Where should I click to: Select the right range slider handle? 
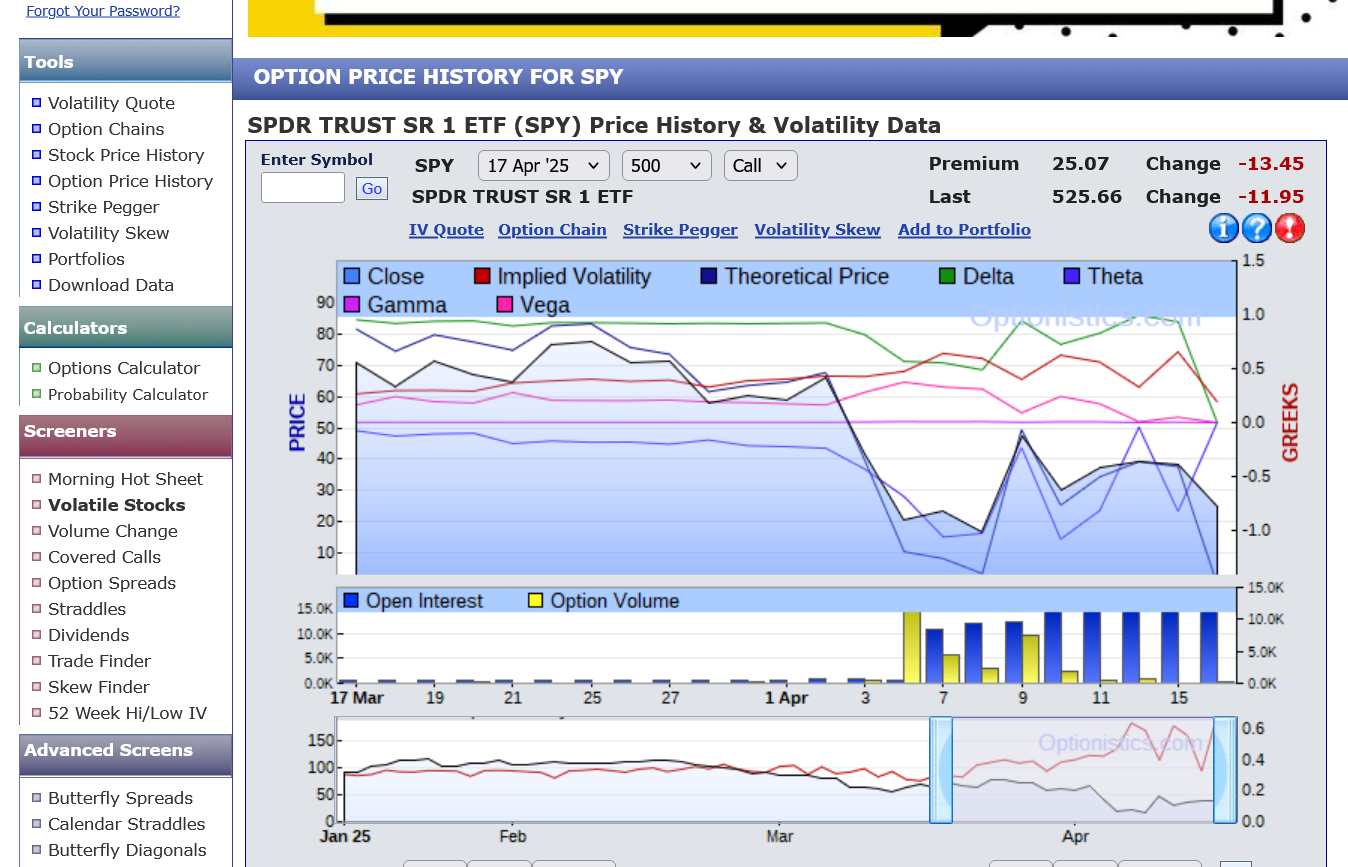coord(1225,770)
